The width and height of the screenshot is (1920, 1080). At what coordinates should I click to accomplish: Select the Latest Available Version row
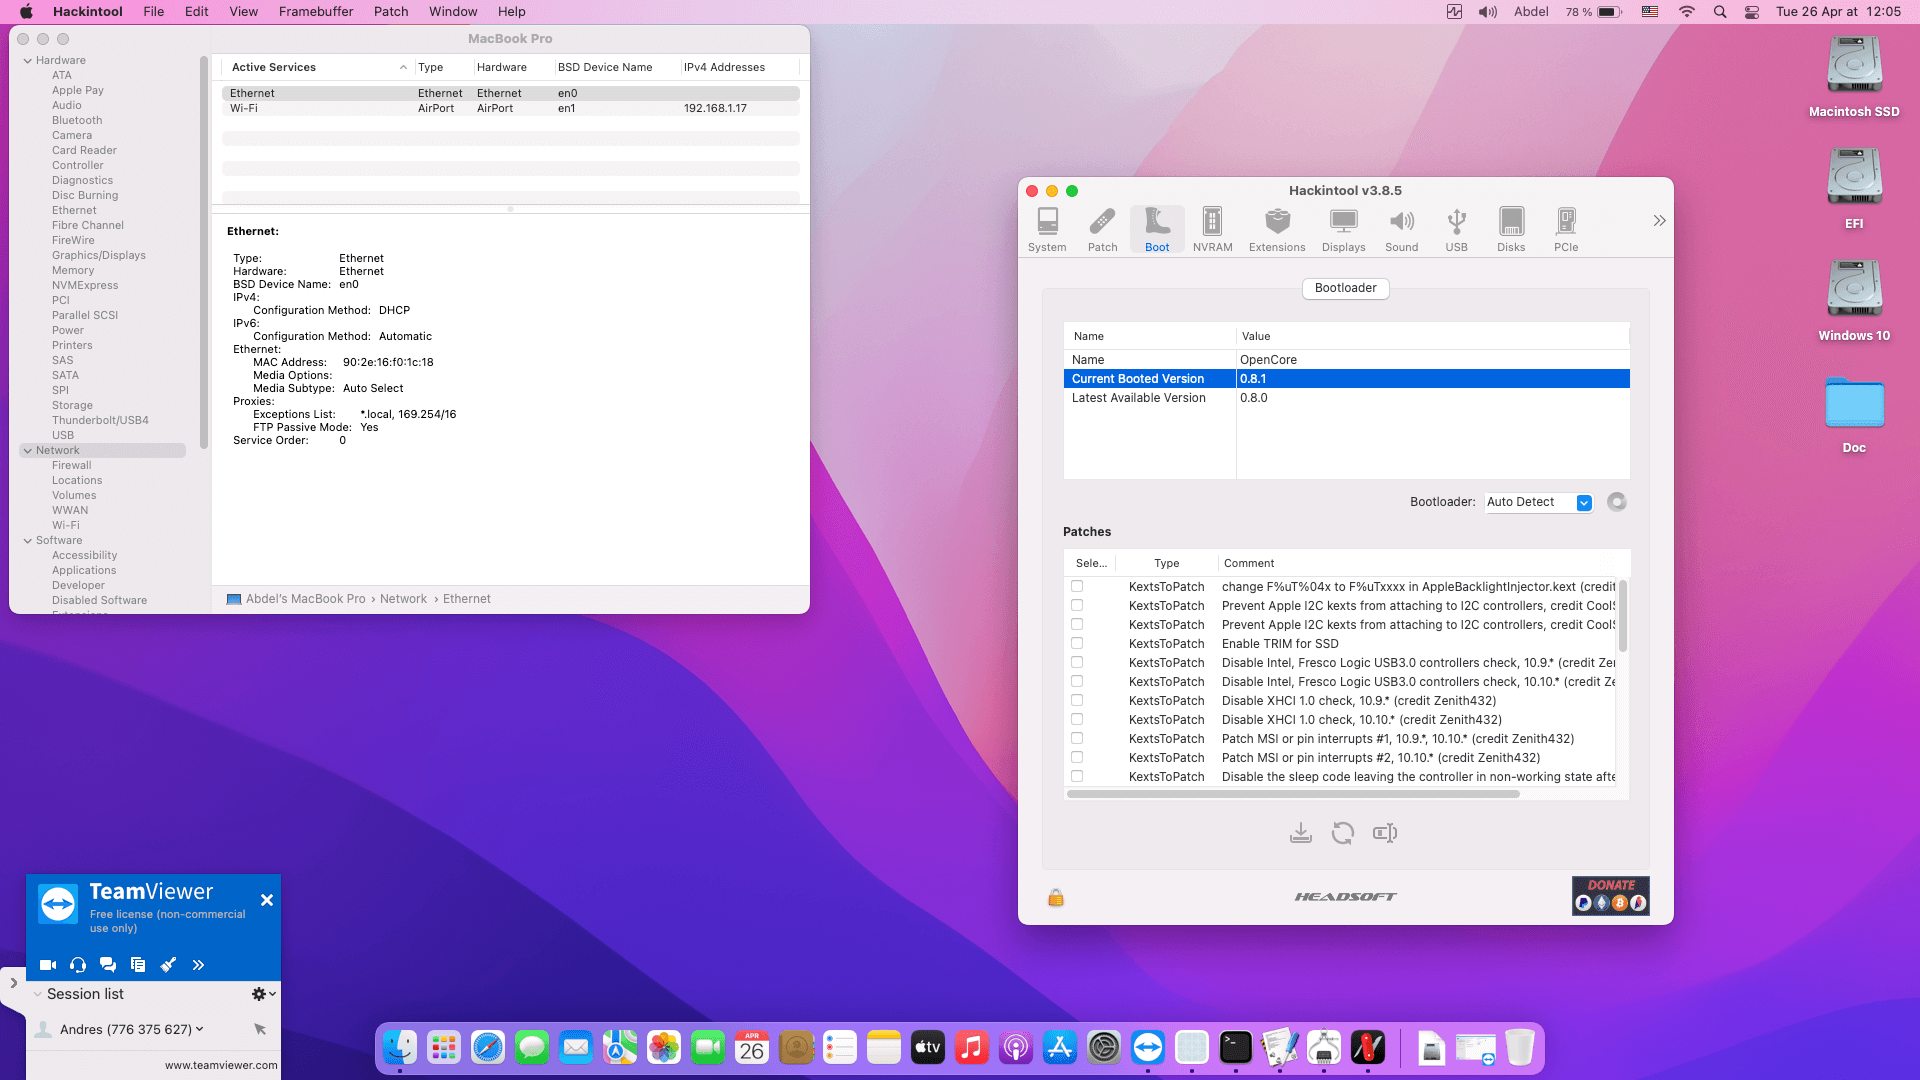[x=1346, y=398]
